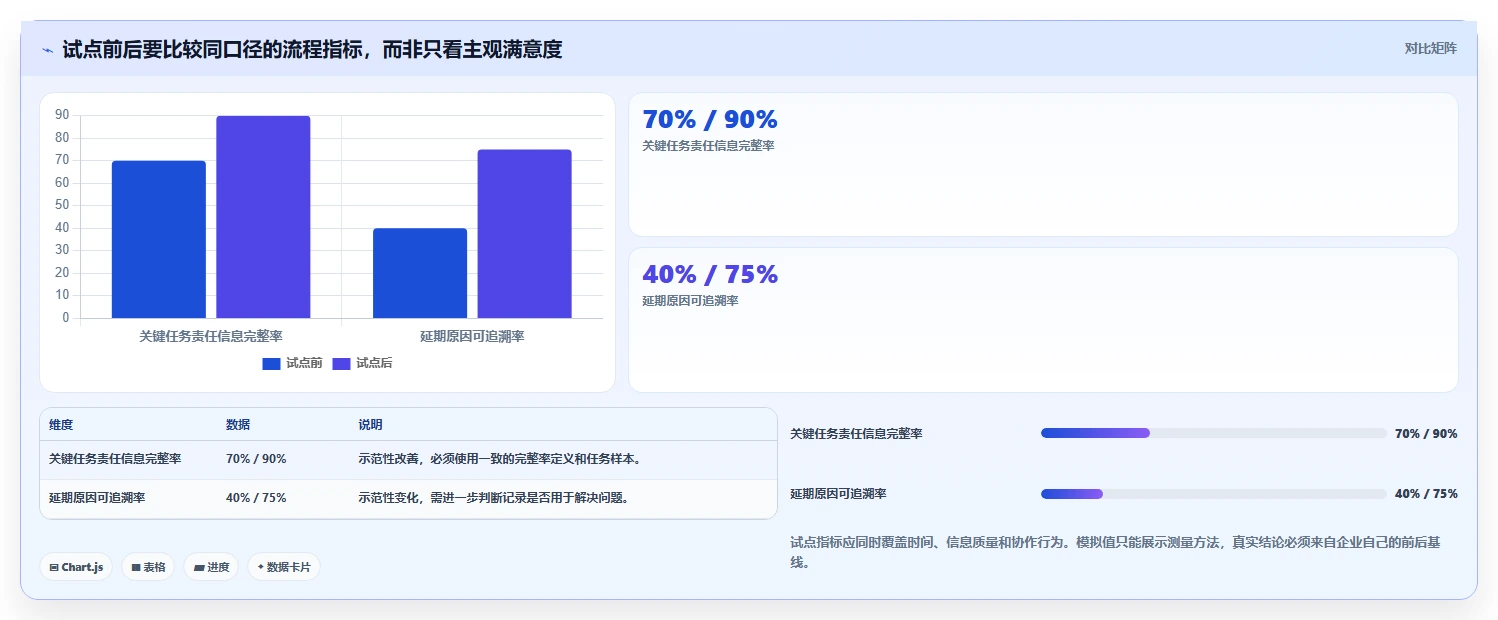Click the 数据 table column header
Image resolution: width=1498 pixels, height=620 pixels.
pyautogui.click(x=238, y=425)
